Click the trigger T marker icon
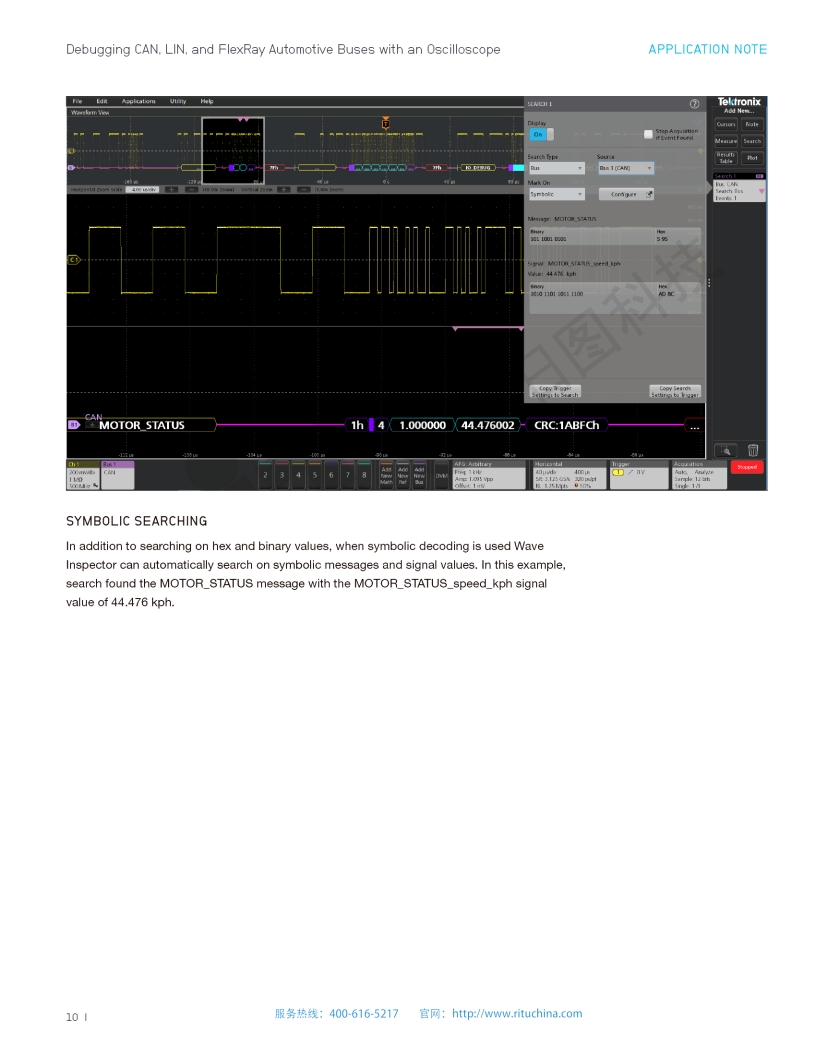The height and width of the screenshot is (1056, 816). coord(386,123)
